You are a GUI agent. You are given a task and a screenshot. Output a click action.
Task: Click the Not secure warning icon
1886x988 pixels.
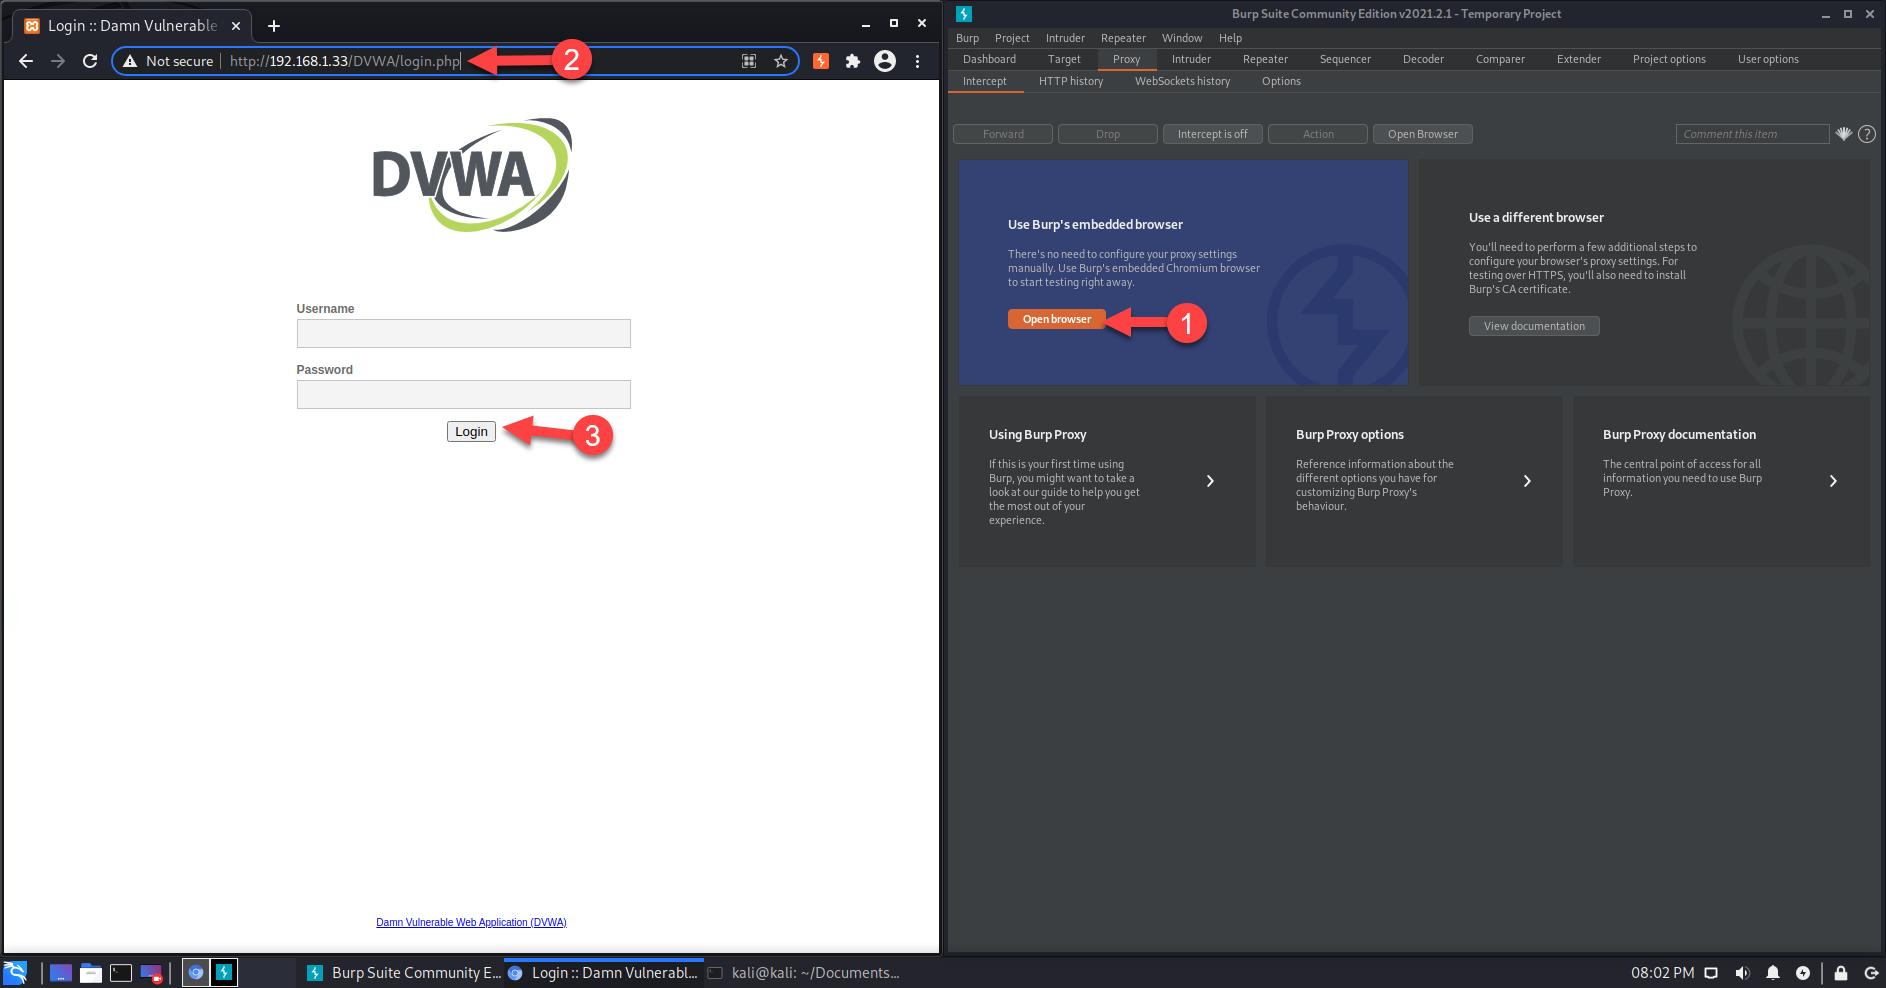130,61
